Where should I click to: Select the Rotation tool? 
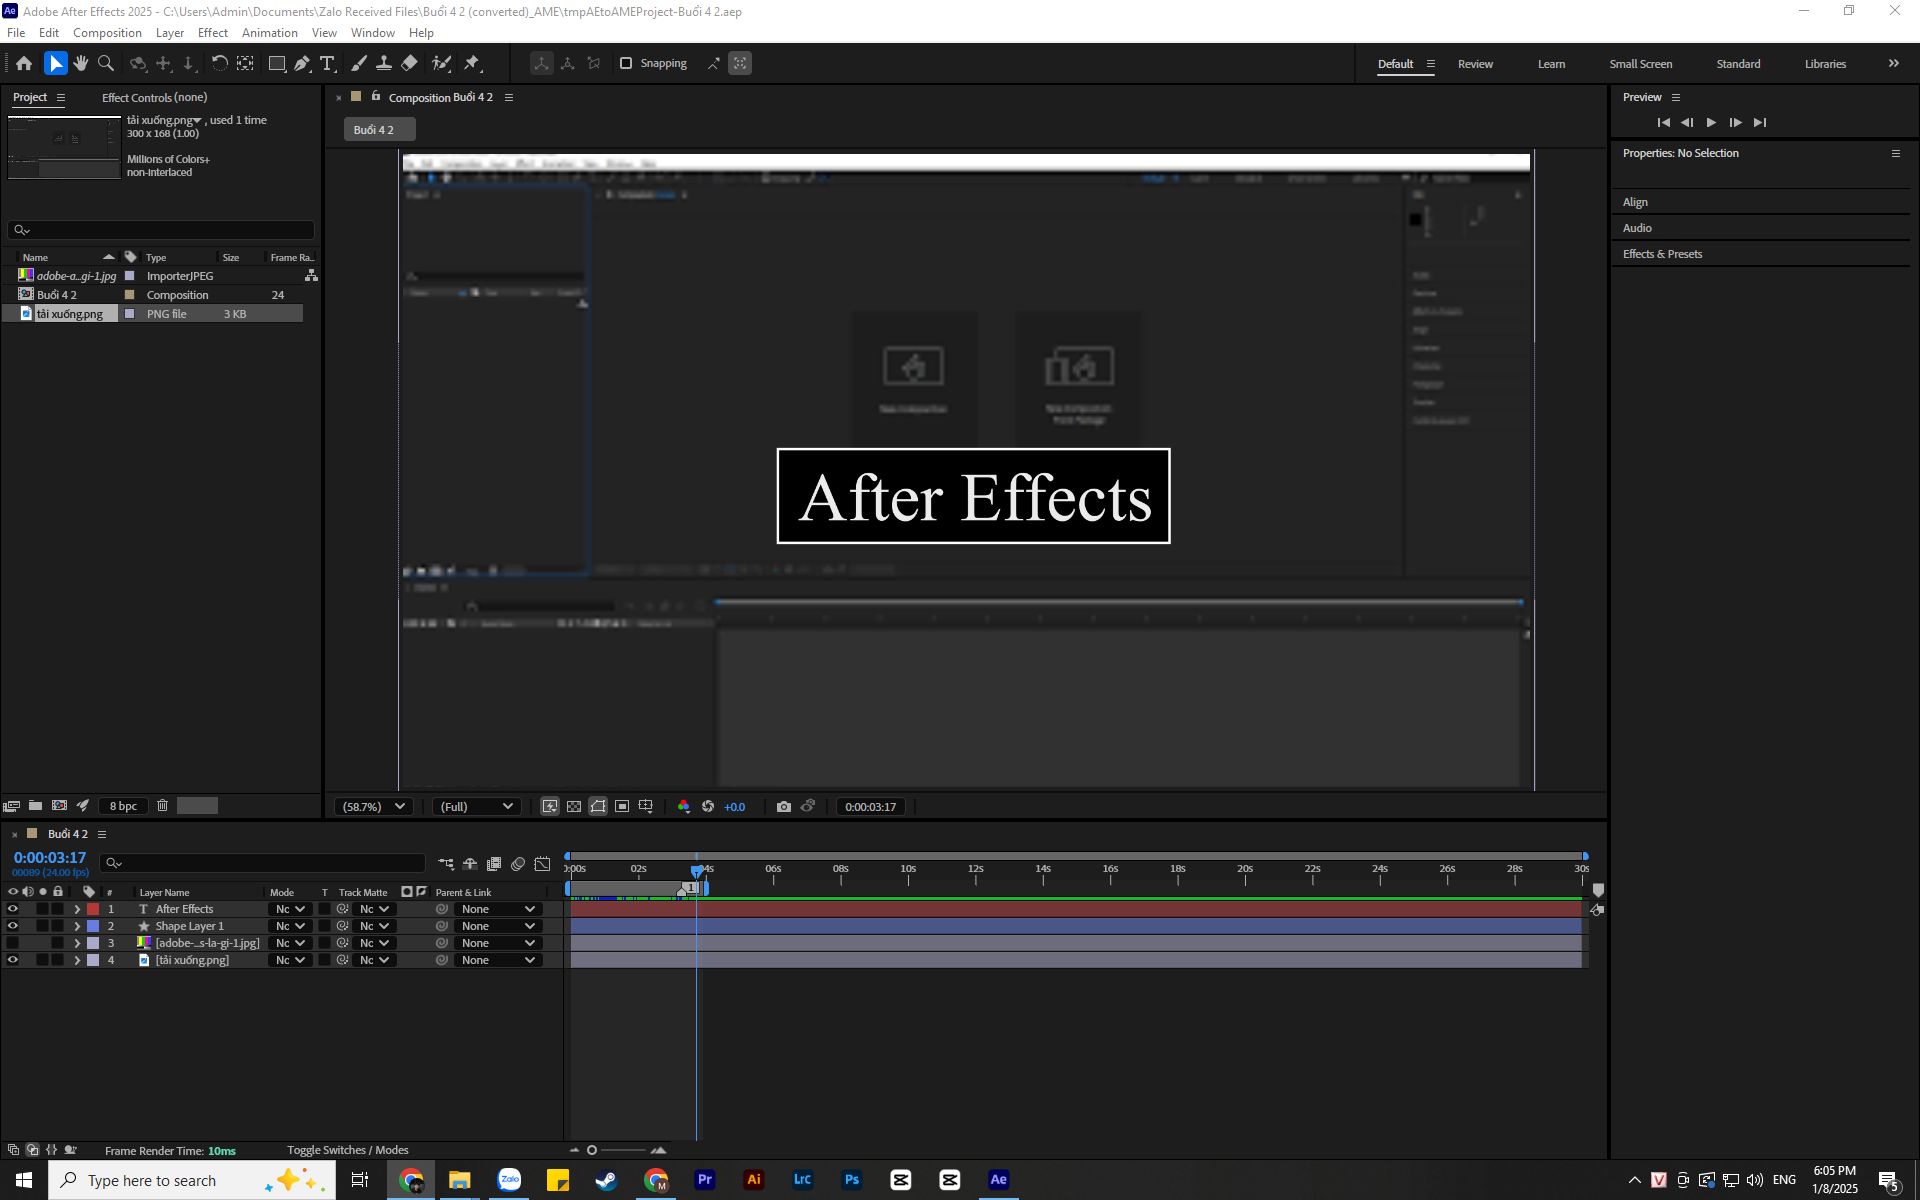[x=219, y=63]
